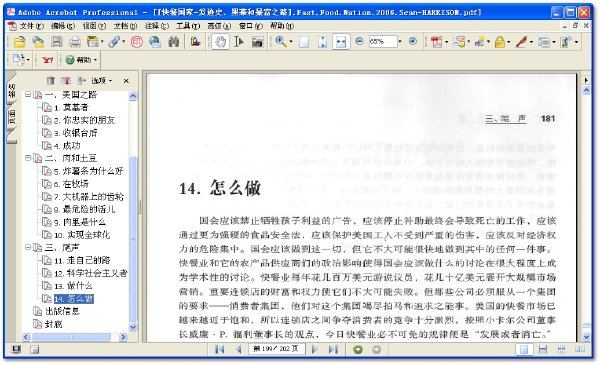Select bookmark 出版信息
This screenshot has height=365, width=600.
(x=62, y=311)
